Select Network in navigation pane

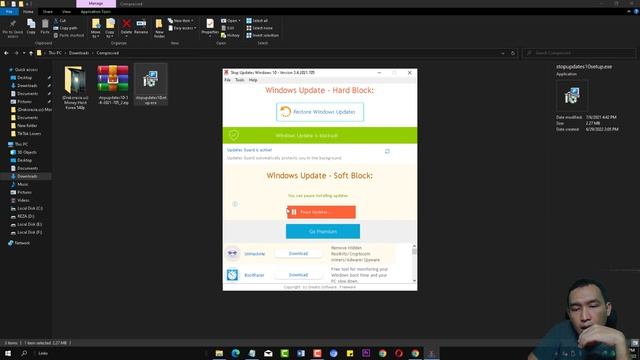click(x=22, y=243)
